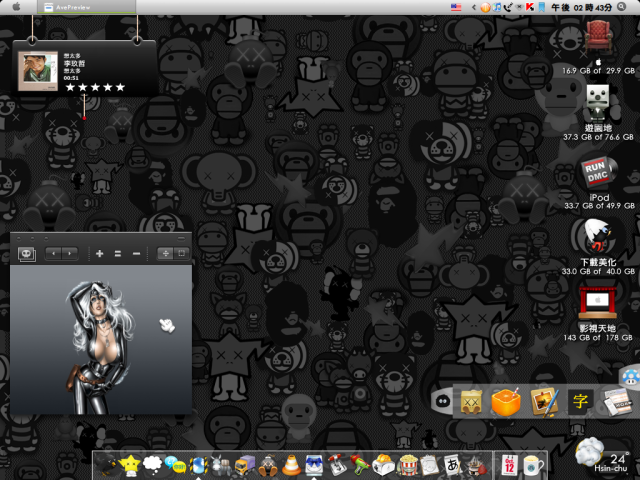Select the move tool in preview toolbar
This screenshot has height=480, width=640.
[x=166, y=253]
